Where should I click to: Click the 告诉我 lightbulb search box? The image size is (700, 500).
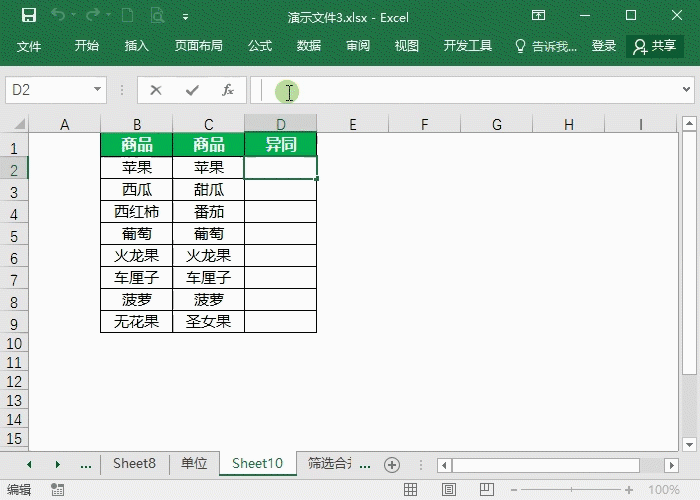click(546, 46)
